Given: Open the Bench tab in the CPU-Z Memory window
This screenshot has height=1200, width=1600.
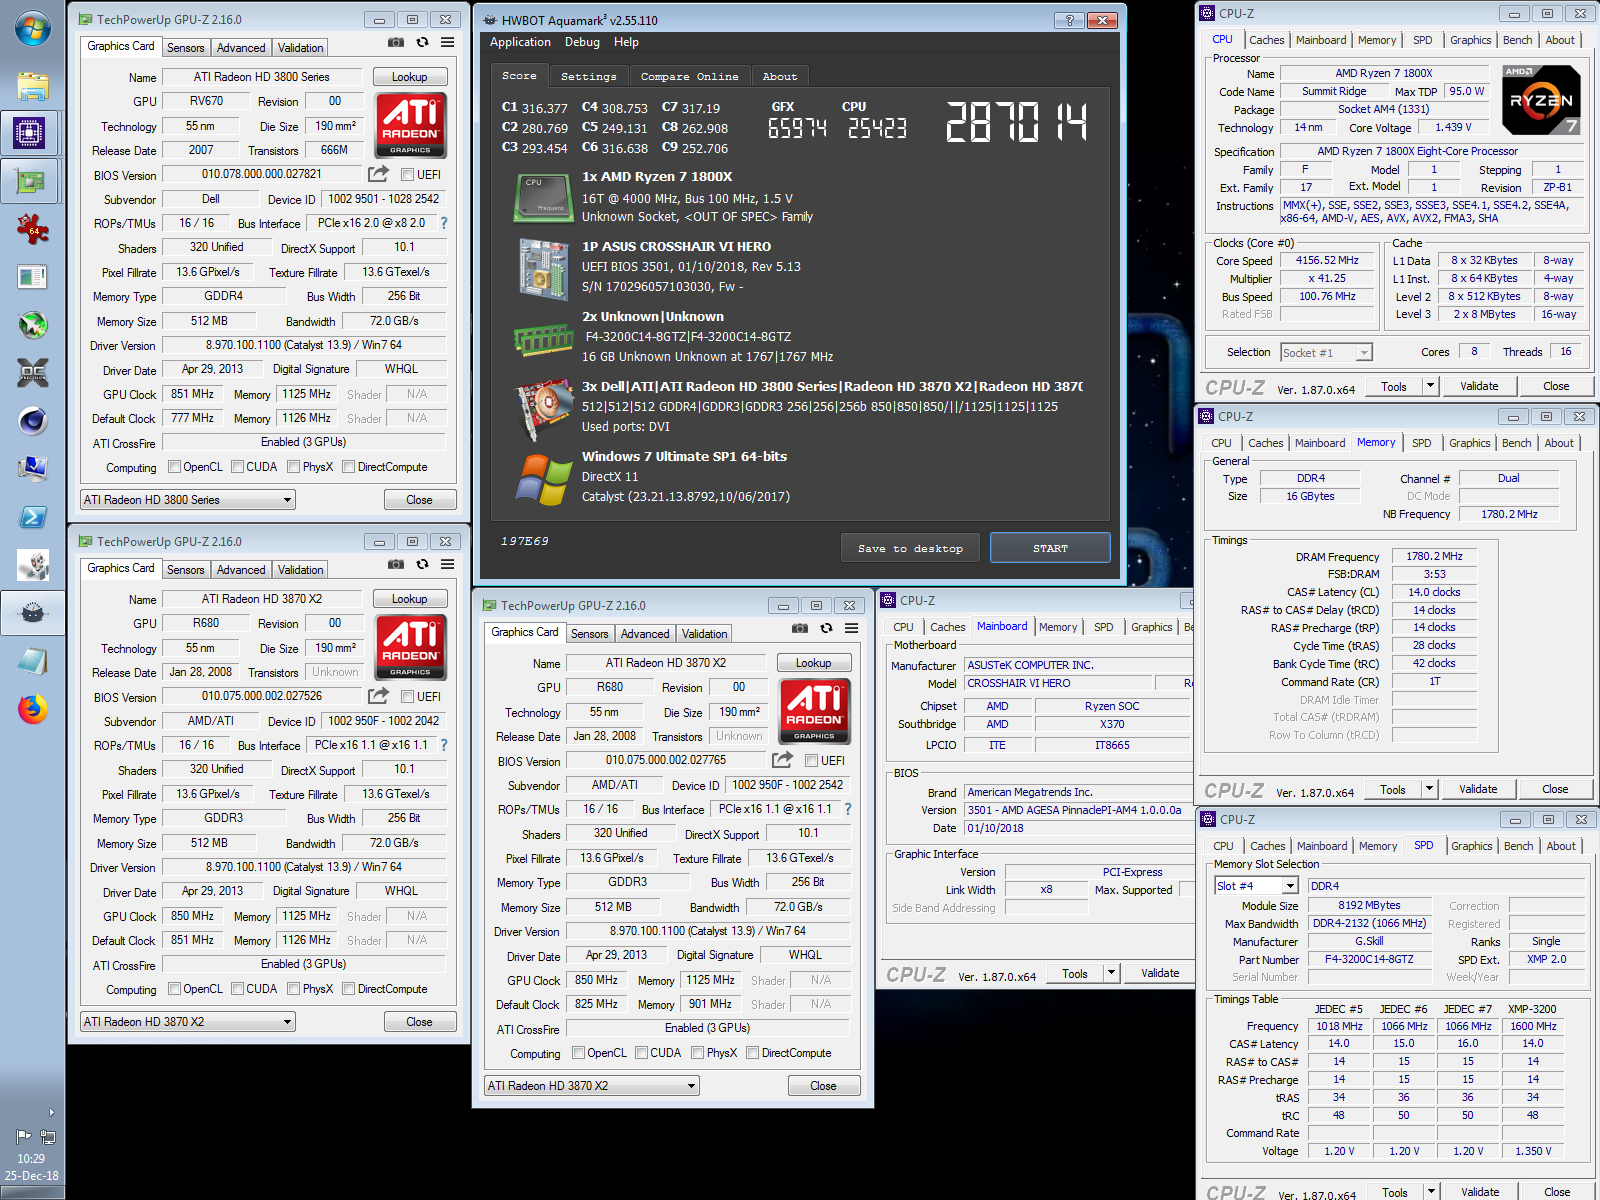Looking at the screenshot, I should (x=1516, y=443).
